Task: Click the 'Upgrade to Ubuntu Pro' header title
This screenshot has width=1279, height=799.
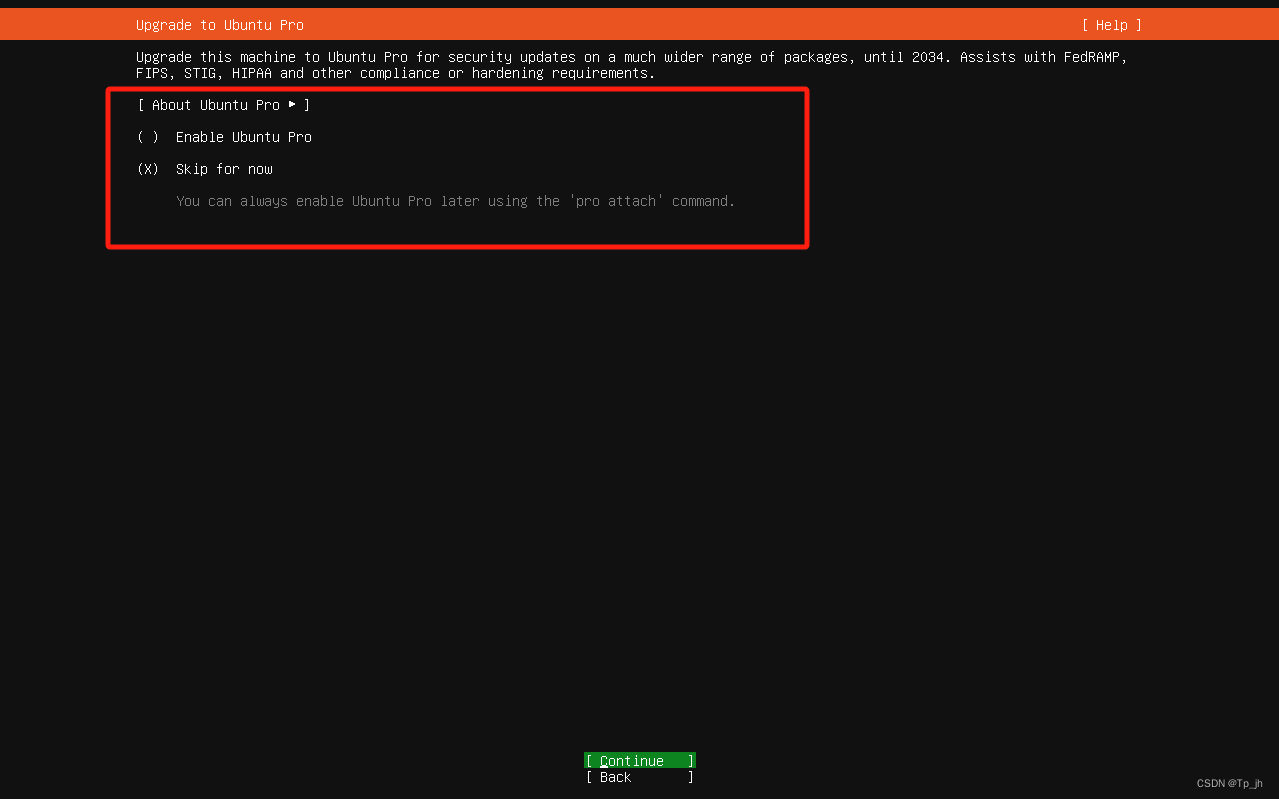Action: tap(220, 25)
